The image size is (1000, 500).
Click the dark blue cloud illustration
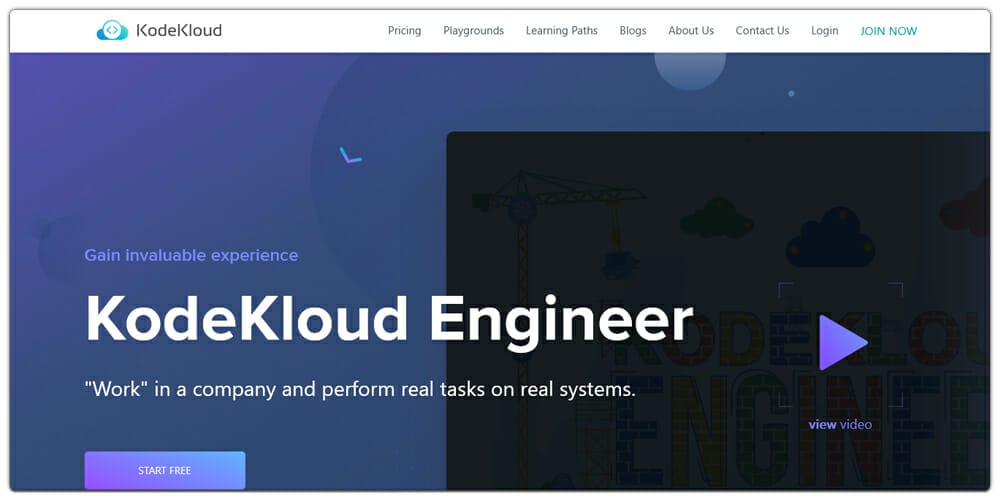tap(830, 240)
